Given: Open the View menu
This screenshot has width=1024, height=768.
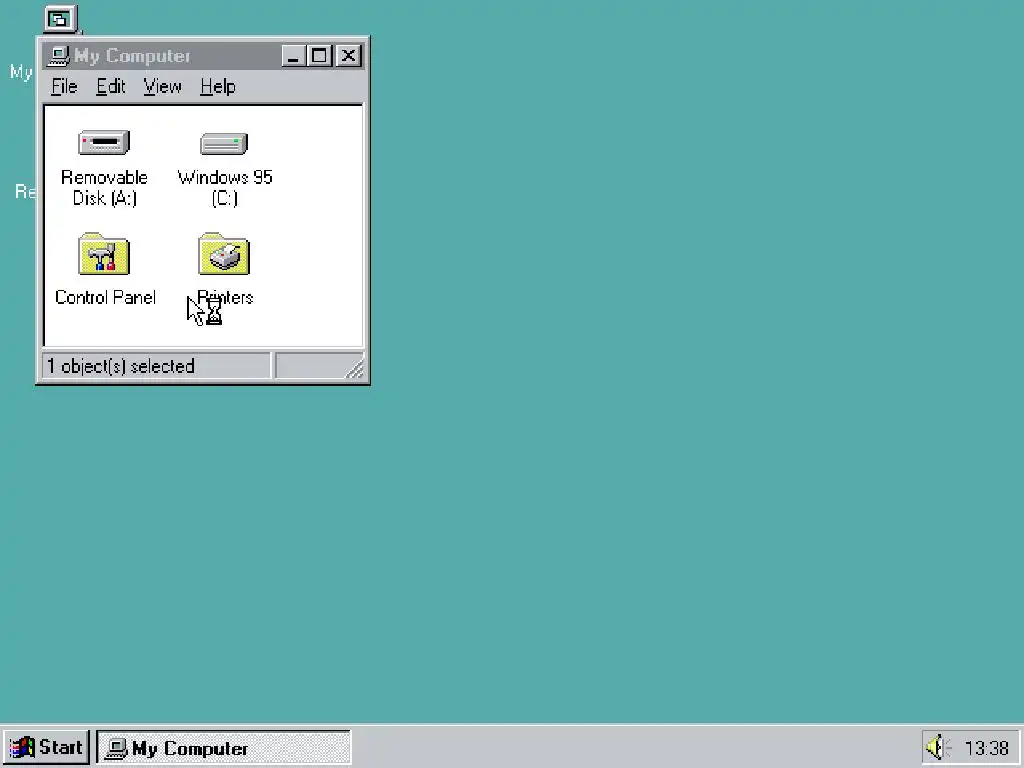Looking at the screenshot, I should click(x=162, y=86).
